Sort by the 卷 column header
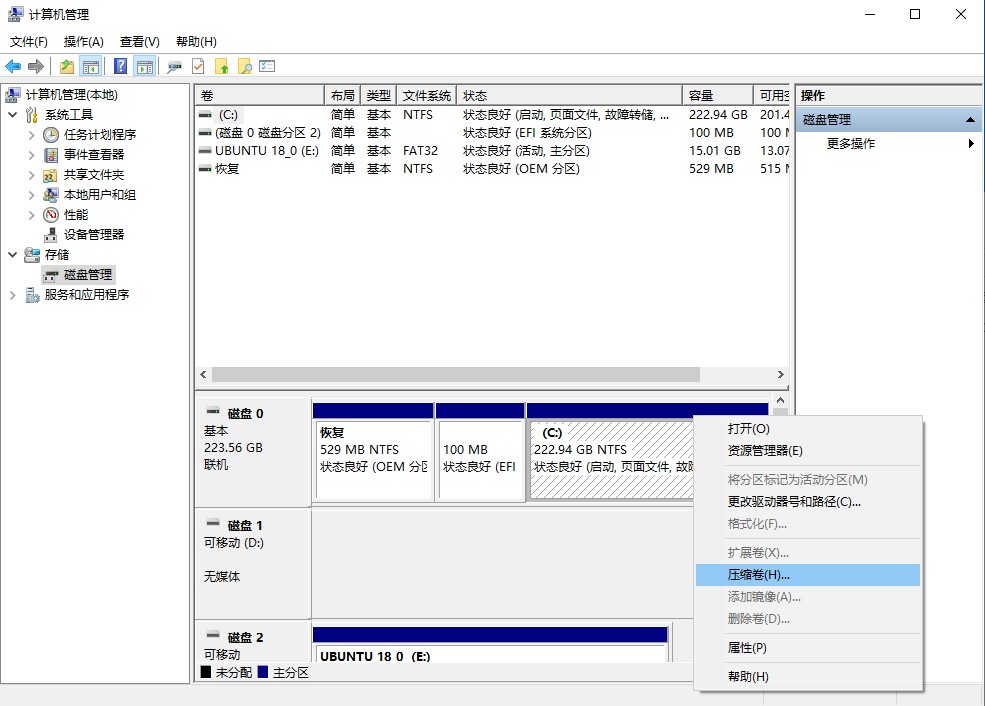The height and width of the screenshot is (706, 985). click(259, 95)
